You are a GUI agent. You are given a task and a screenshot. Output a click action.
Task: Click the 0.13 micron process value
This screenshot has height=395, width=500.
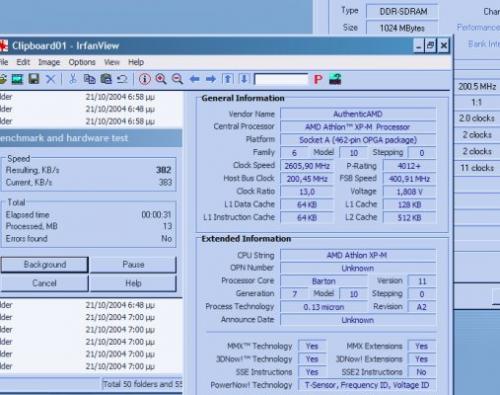[324, 307]
